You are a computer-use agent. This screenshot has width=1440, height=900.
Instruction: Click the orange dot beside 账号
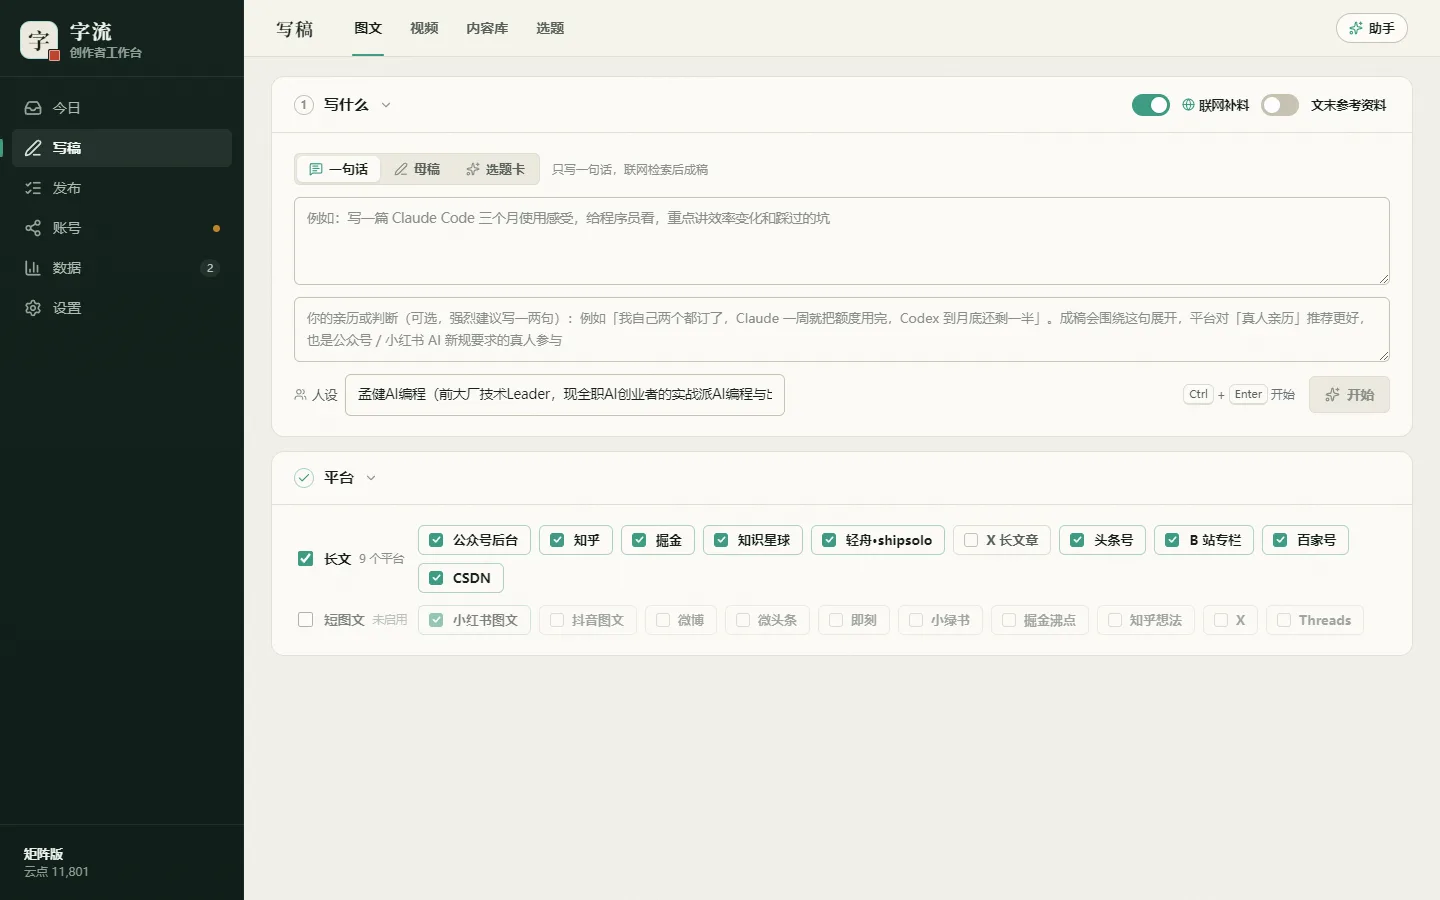[x=216, y=228]
